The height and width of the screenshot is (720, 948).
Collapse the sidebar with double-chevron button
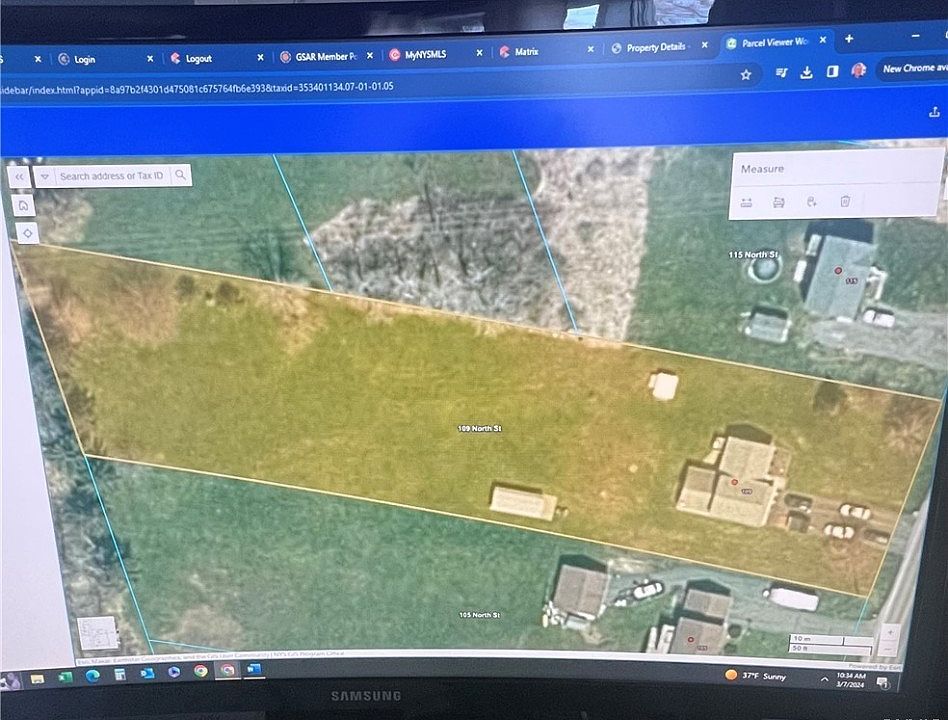(19, 176)
